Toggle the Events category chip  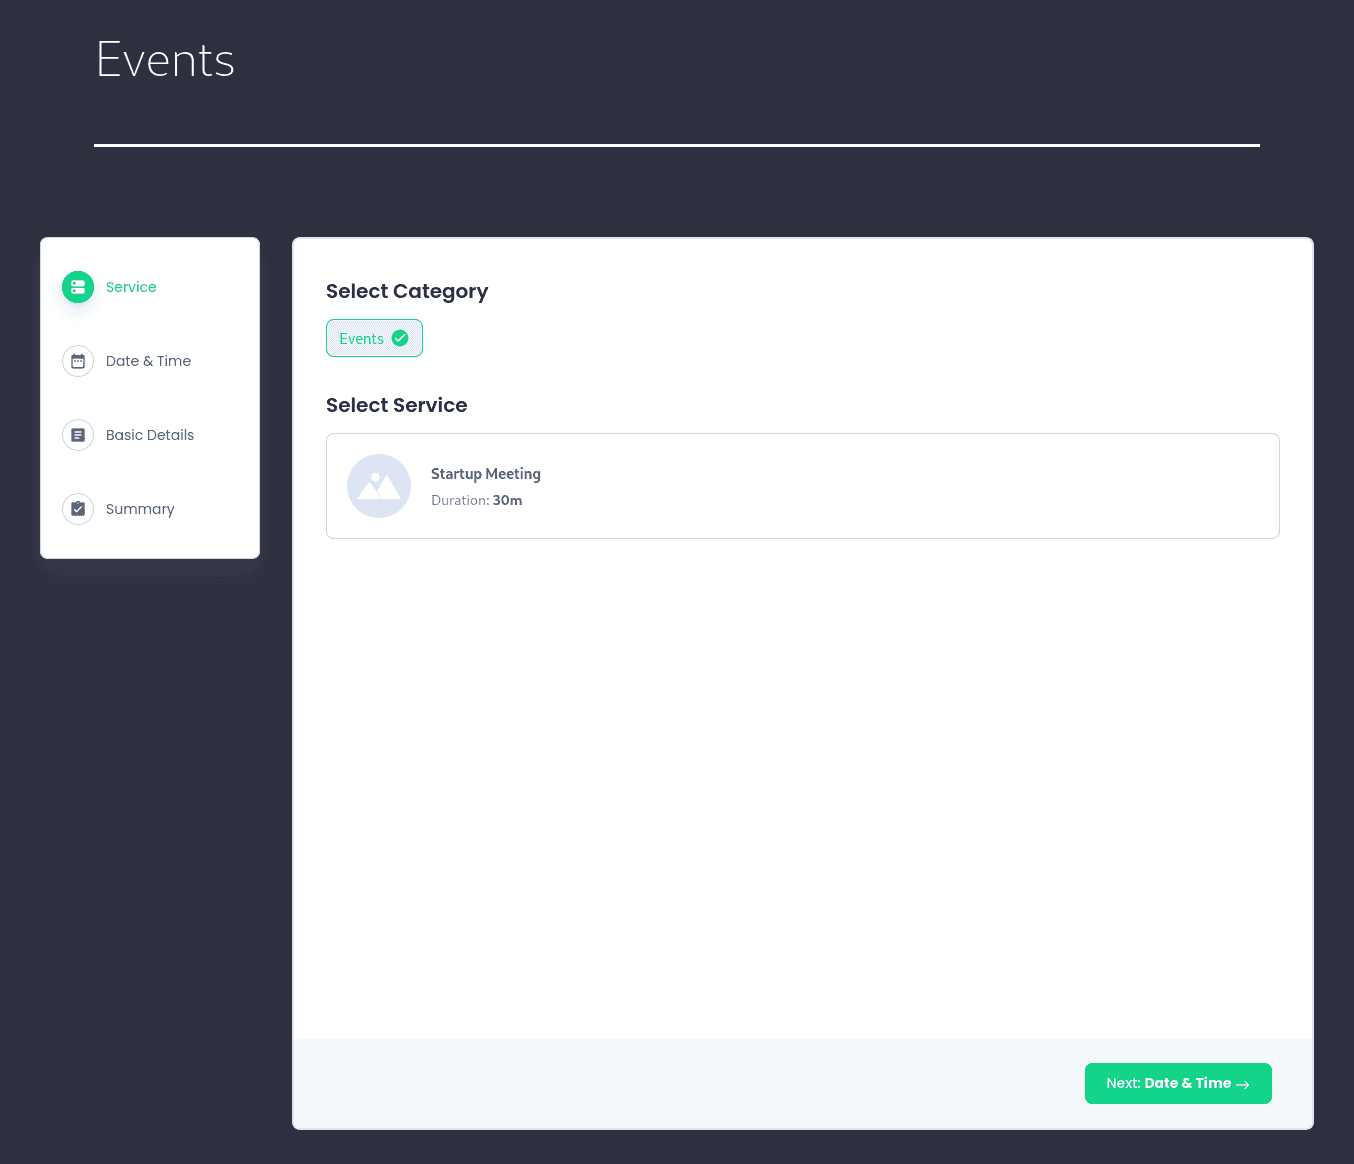point(362,339)
